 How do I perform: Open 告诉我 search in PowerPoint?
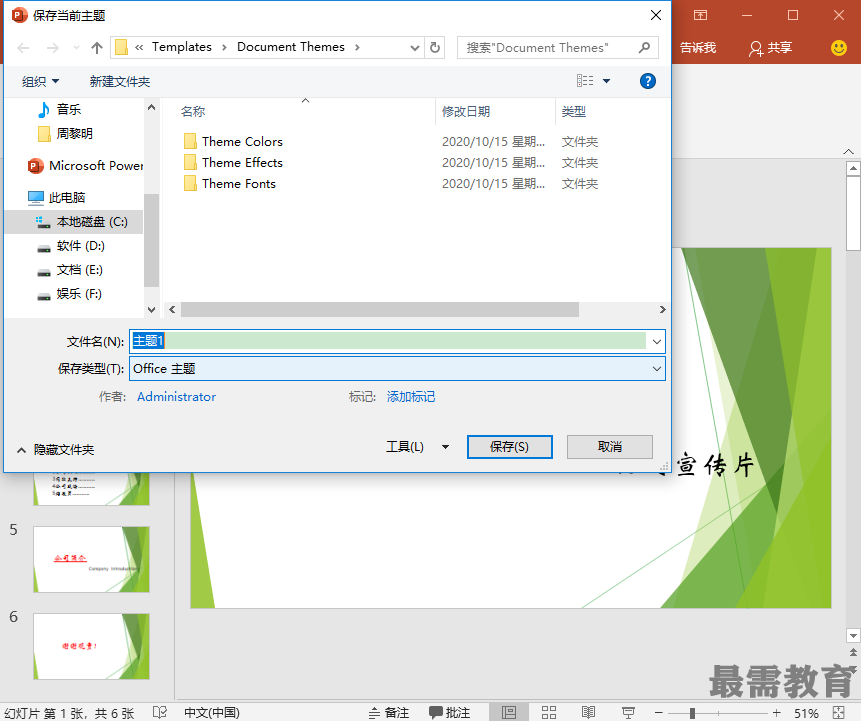point(698,48)
